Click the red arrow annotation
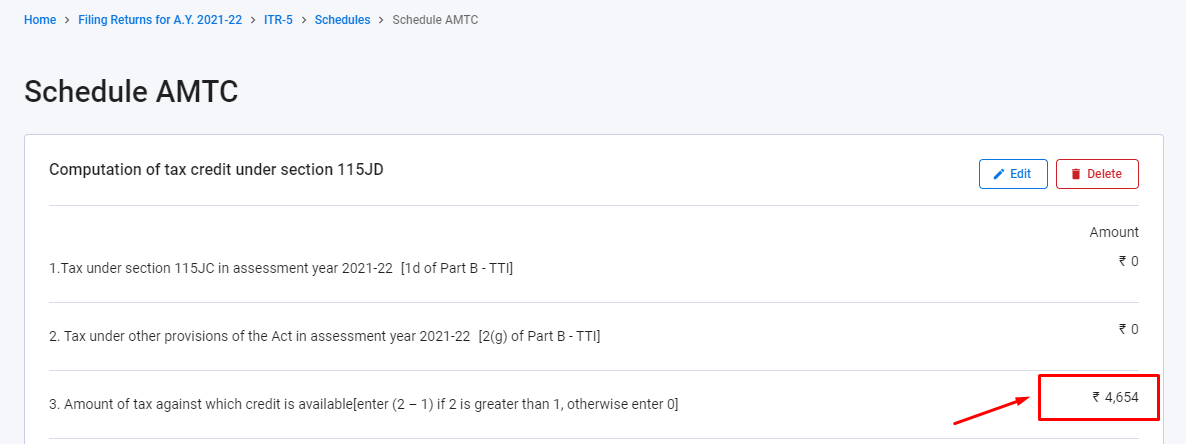The width and height of the screenshot is (1186, 444). click(991, 409)
